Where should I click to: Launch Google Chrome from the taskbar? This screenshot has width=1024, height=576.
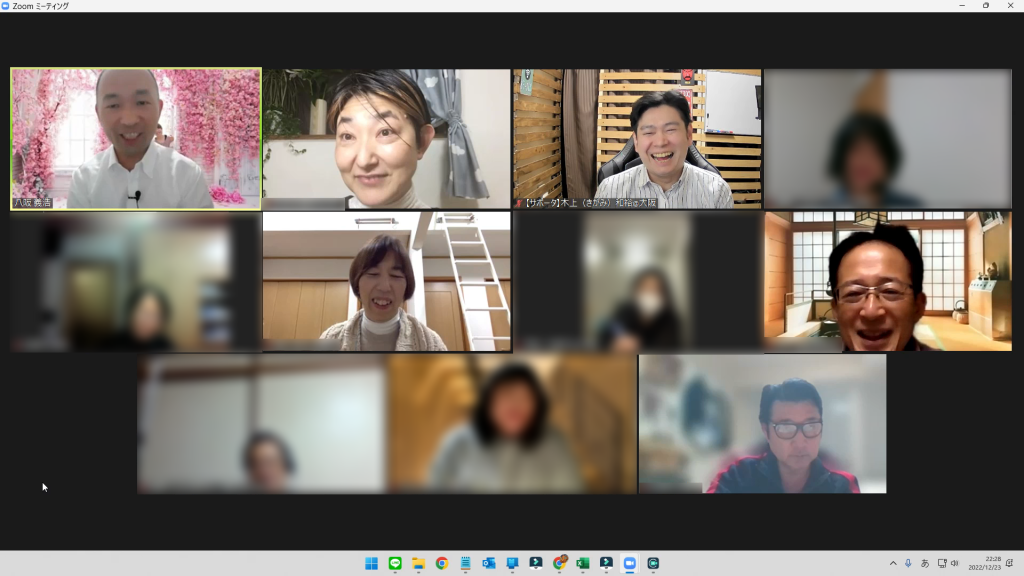(442, 563)
